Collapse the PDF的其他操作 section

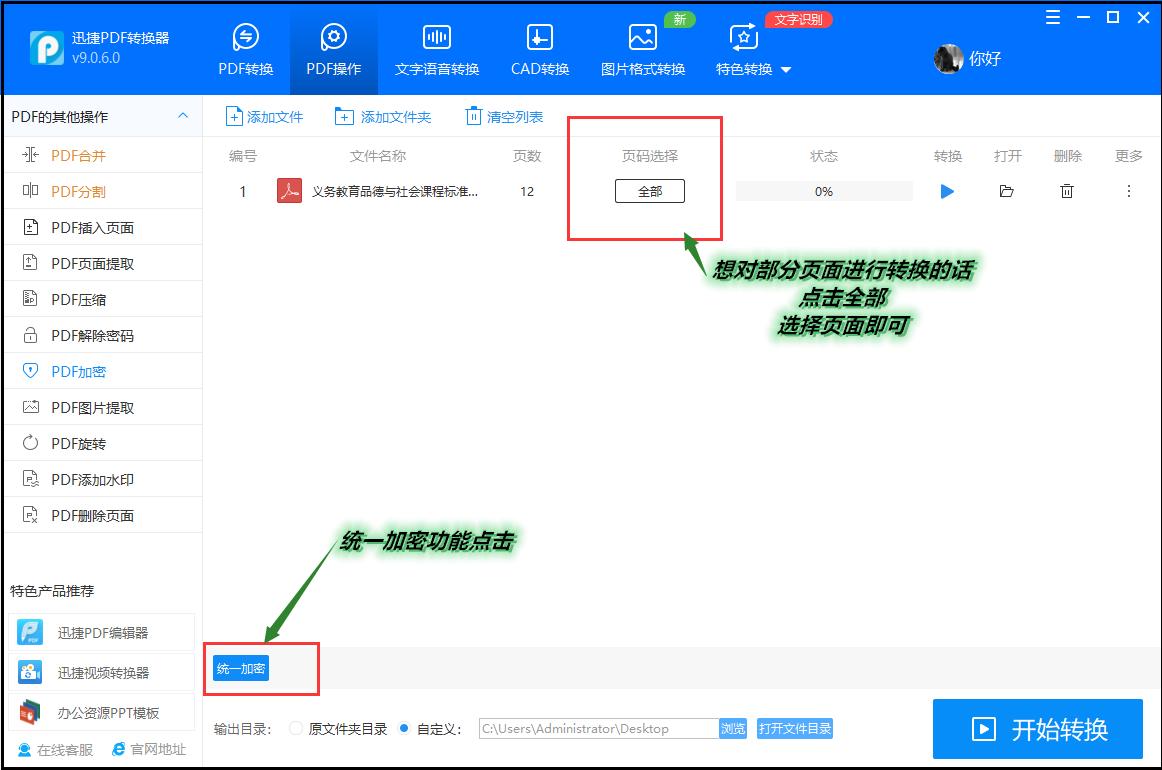tap(182, 116)
